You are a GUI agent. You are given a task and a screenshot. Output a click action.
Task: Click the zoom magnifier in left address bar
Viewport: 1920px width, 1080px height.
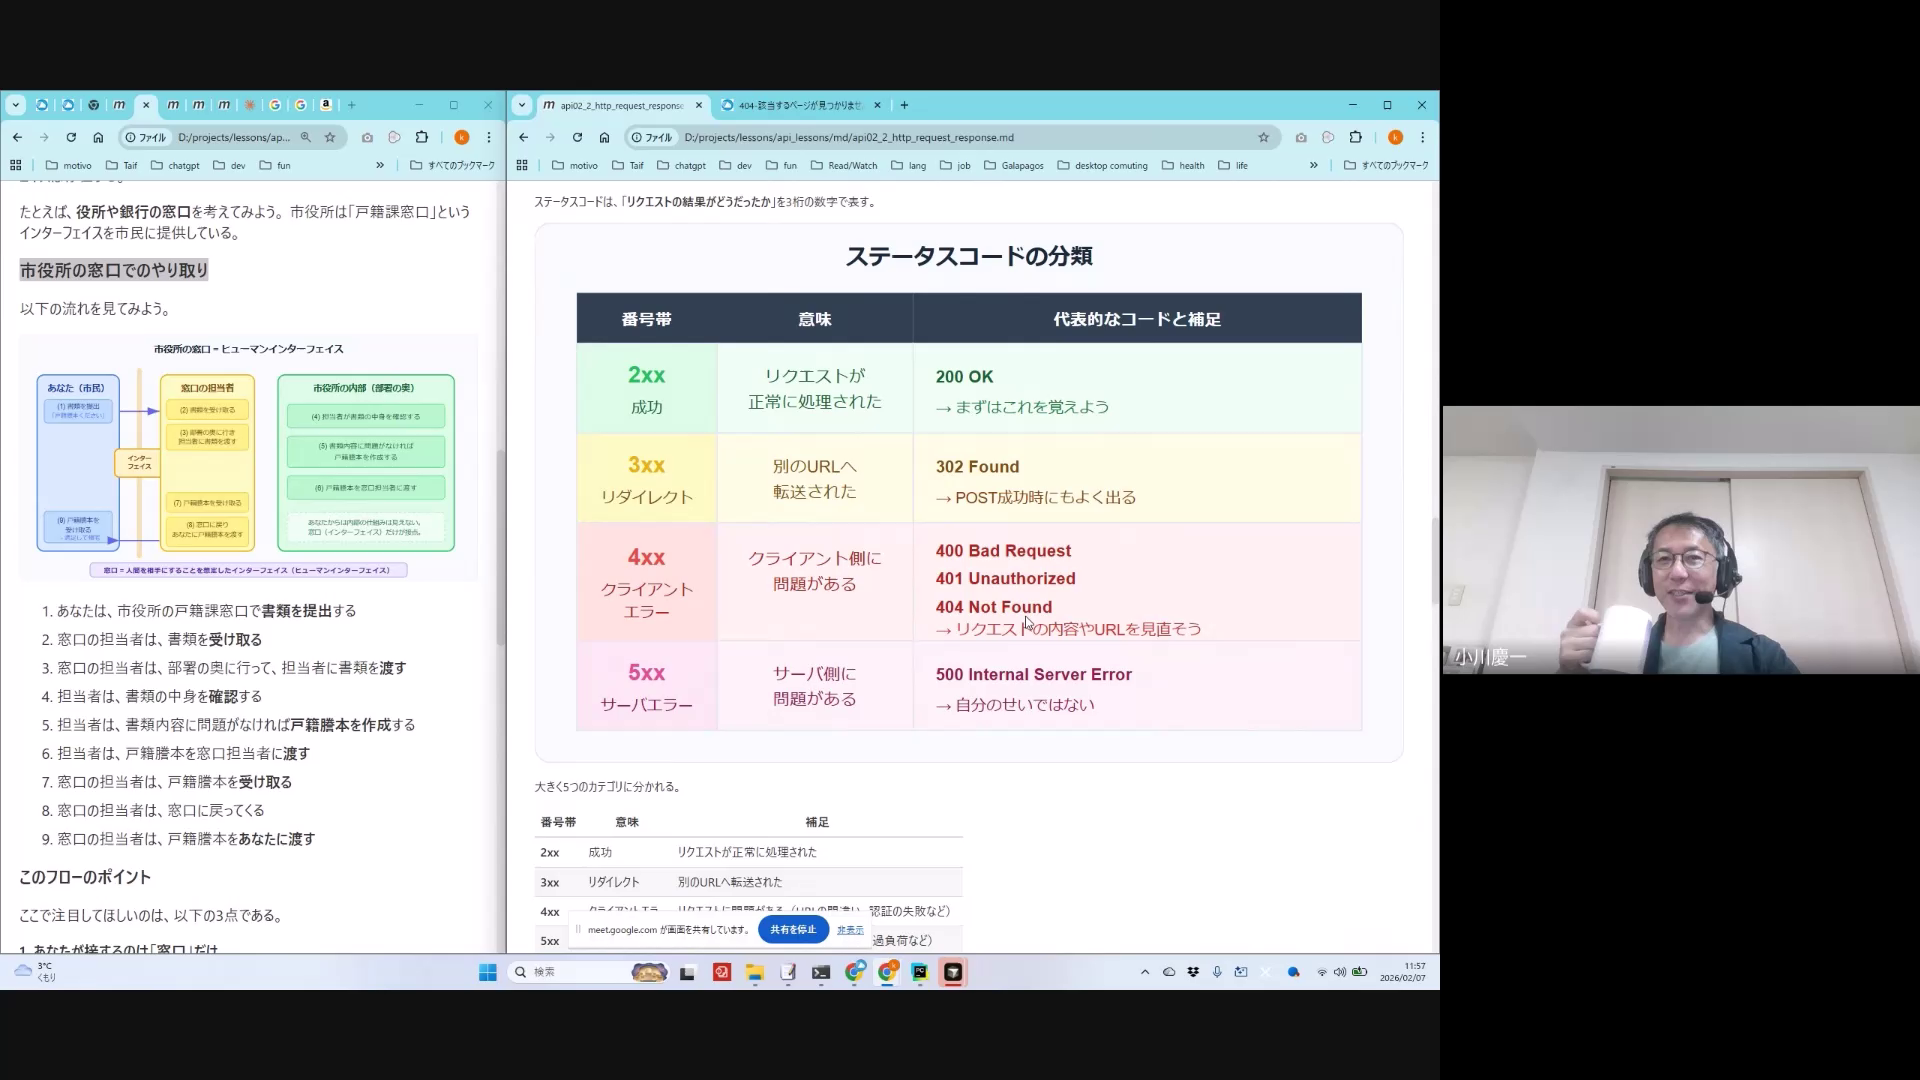(x=306, y=137)
